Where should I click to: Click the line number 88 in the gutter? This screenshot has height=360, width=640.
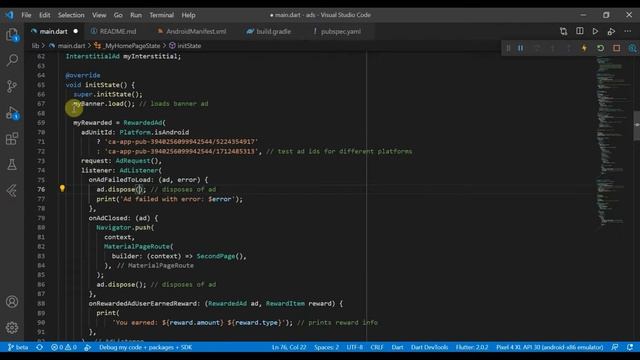pyautogui.click(x=41, y=303)
